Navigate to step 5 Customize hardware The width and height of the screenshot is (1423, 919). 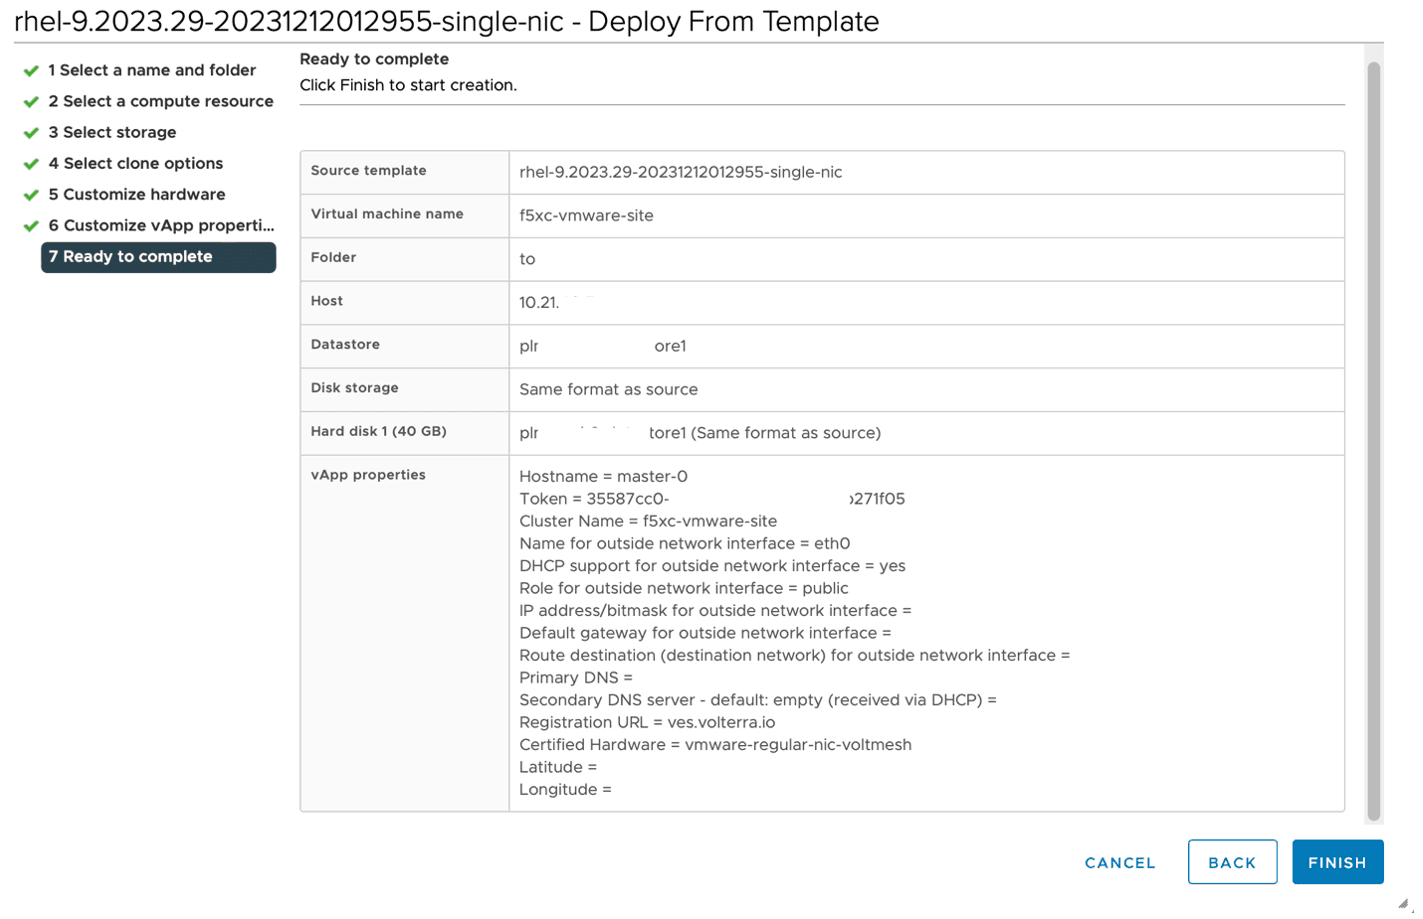(x=136, y=194)
